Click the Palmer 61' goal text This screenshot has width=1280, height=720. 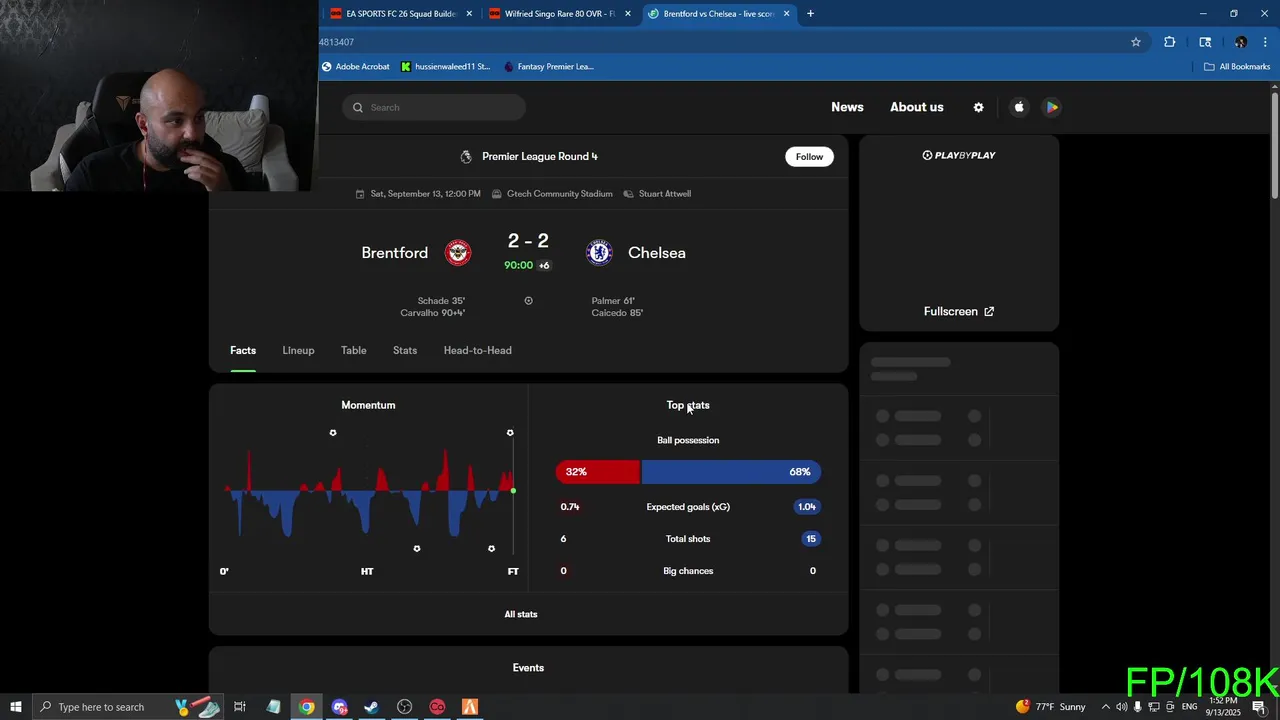[x=613, y=301]
